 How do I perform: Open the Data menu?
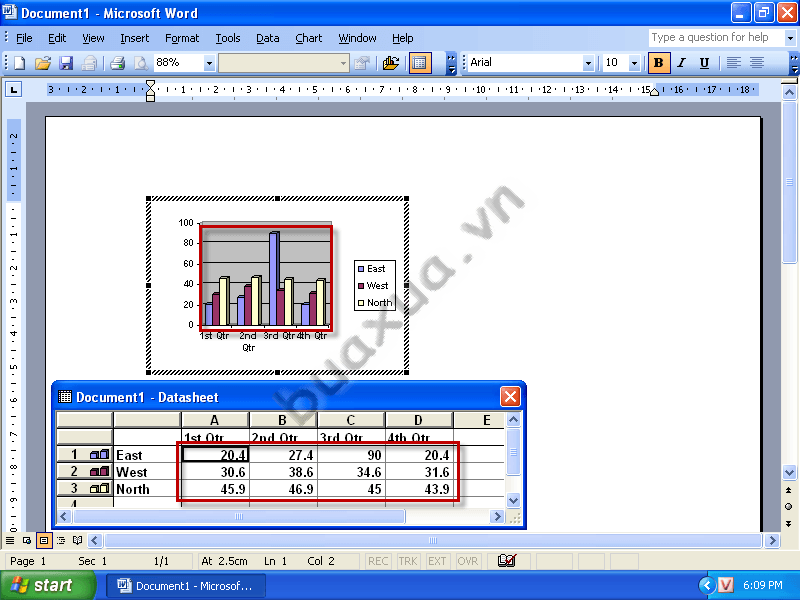point(267,38)
